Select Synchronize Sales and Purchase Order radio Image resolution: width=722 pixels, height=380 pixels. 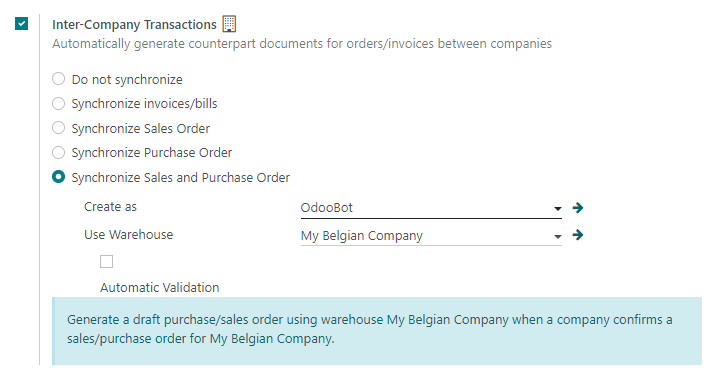pyautogui.click(x=58, y=177)
